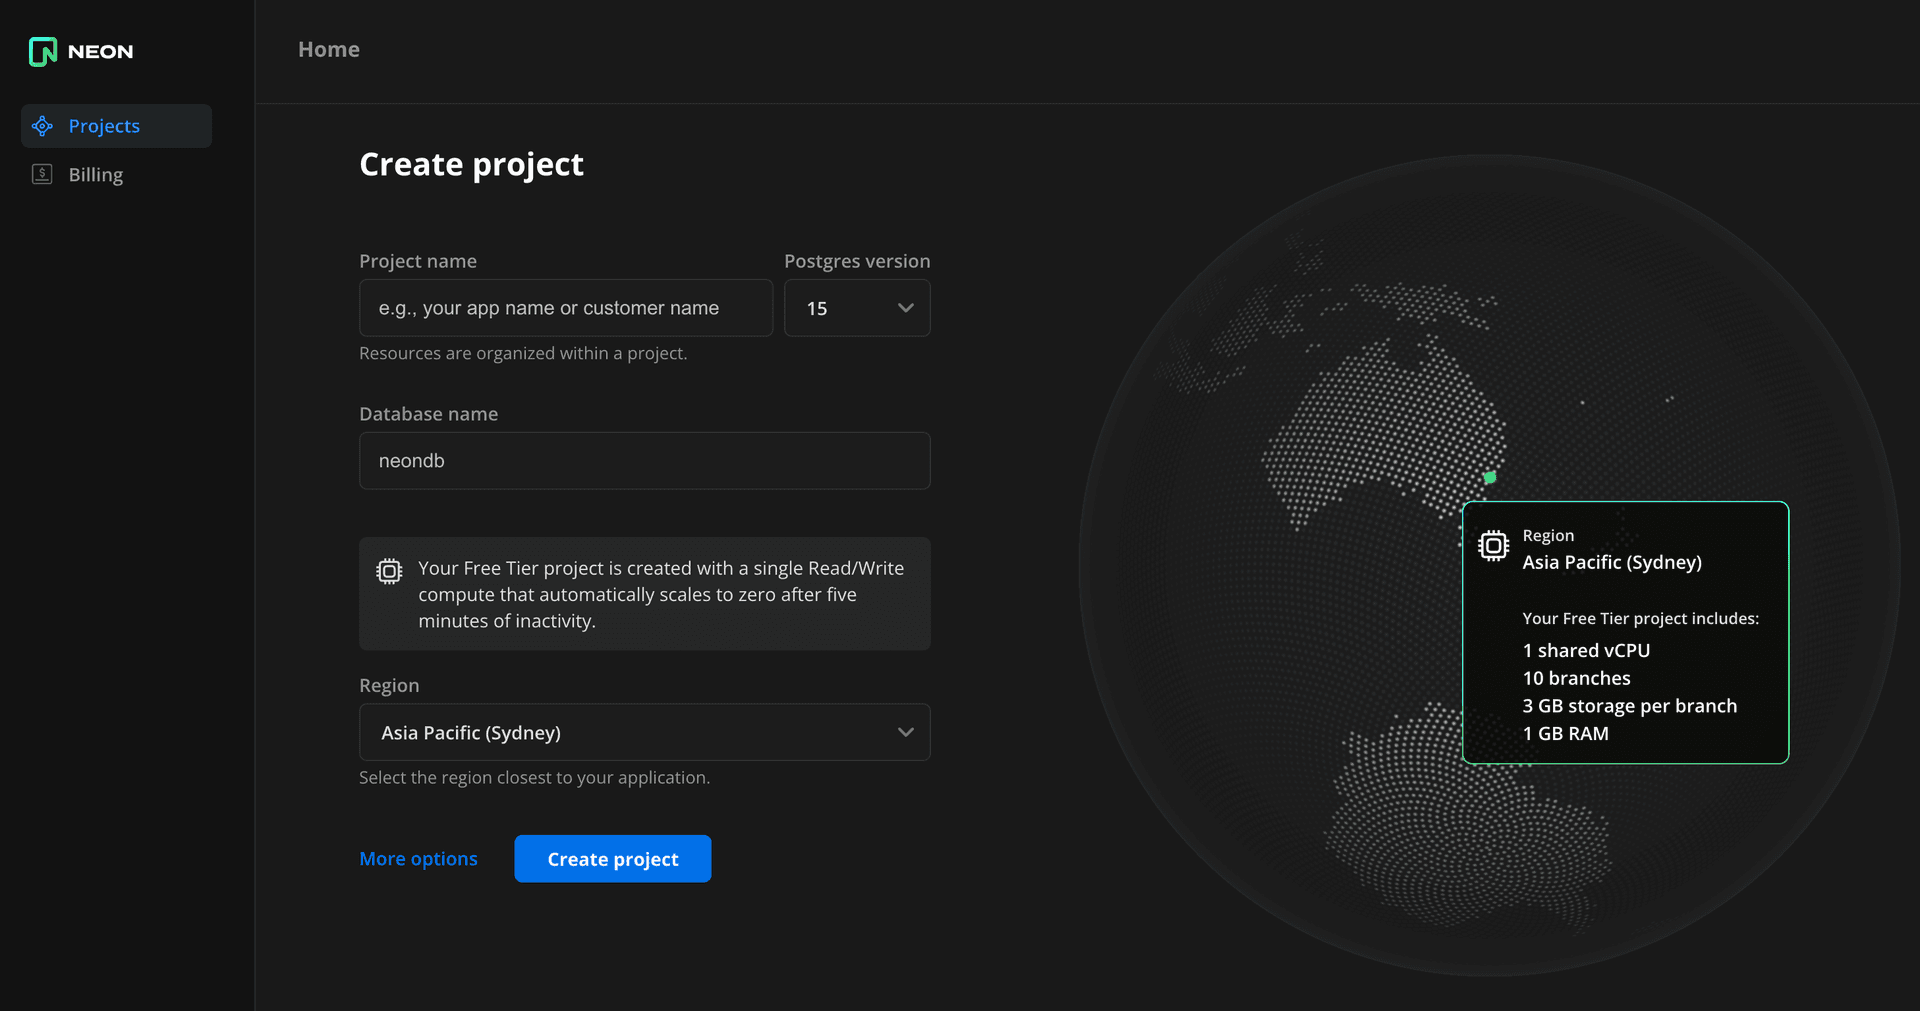Image resolution: width=1920 pixels, height=1011 pixels.
Task: Click the NEON wordmark text
Action: [100, 52]
